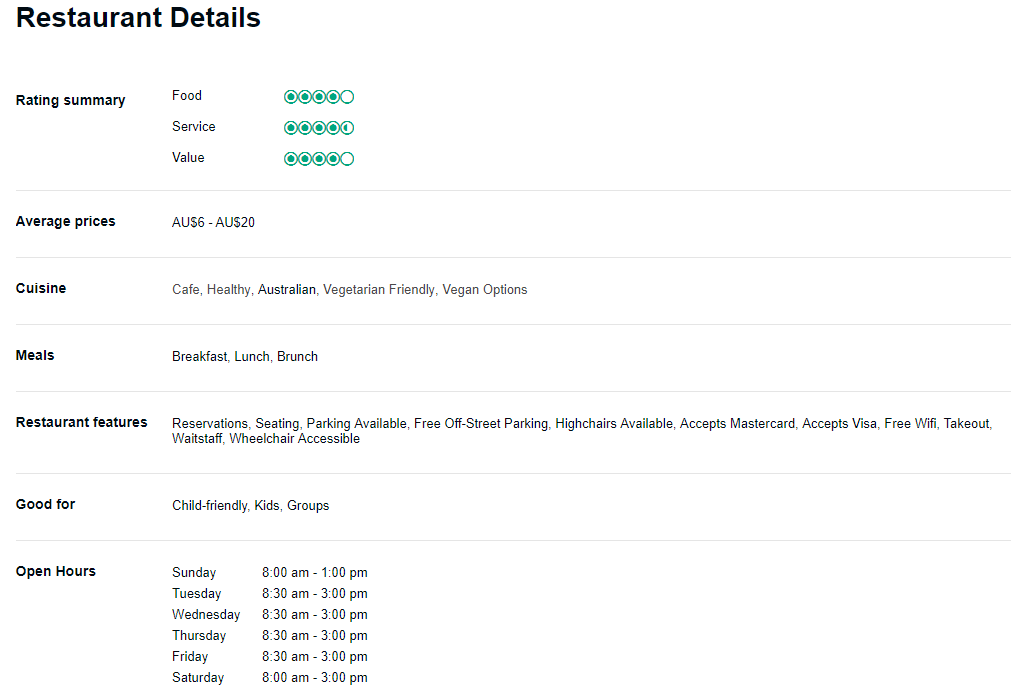
Task: Click the Thursday row day name
Action: click(199, 636)
